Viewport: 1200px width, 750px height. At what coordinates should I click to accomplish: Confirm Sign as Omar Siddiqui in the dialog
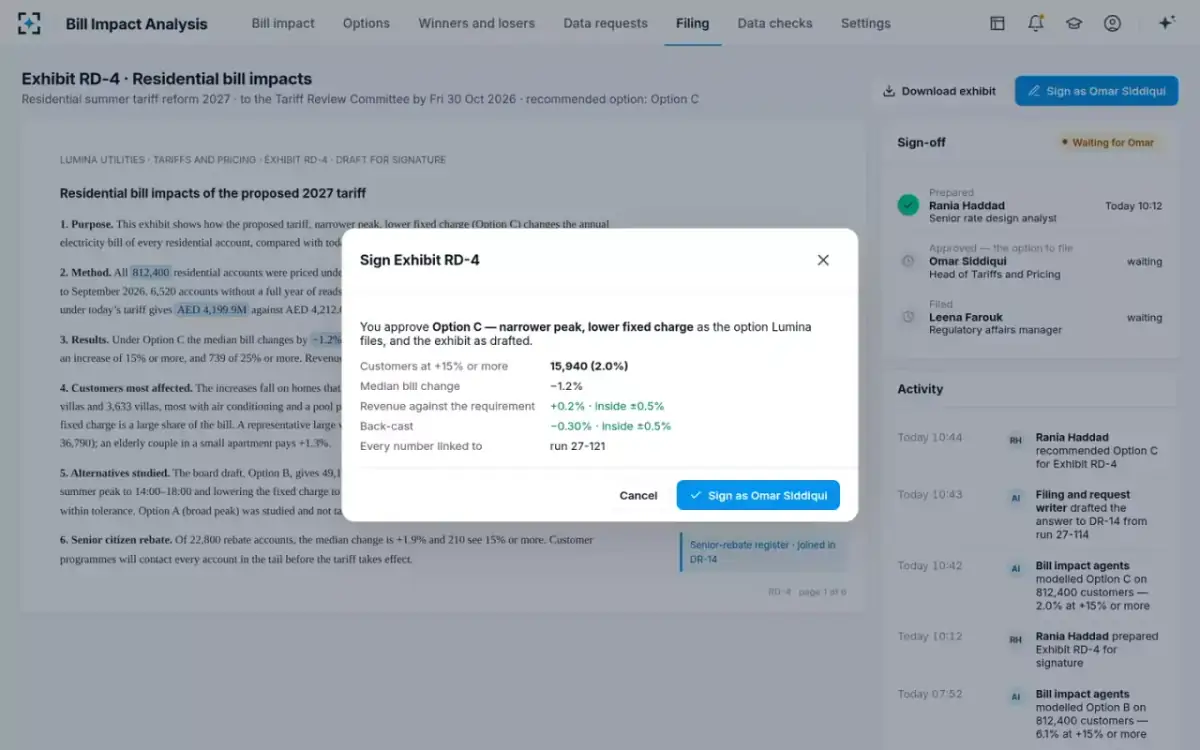tap(758, 495)
